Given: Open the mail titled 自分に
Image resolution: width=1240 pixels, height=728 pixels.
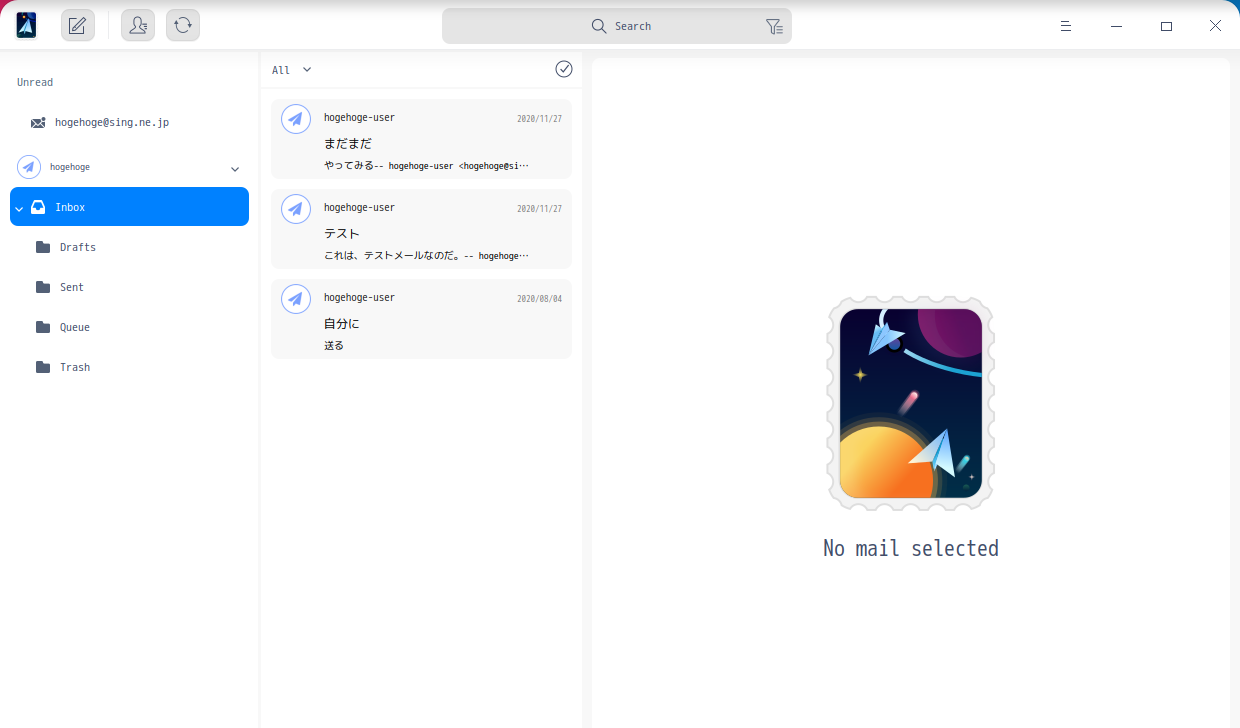Looking at the screenshot, I should [421, 319].
